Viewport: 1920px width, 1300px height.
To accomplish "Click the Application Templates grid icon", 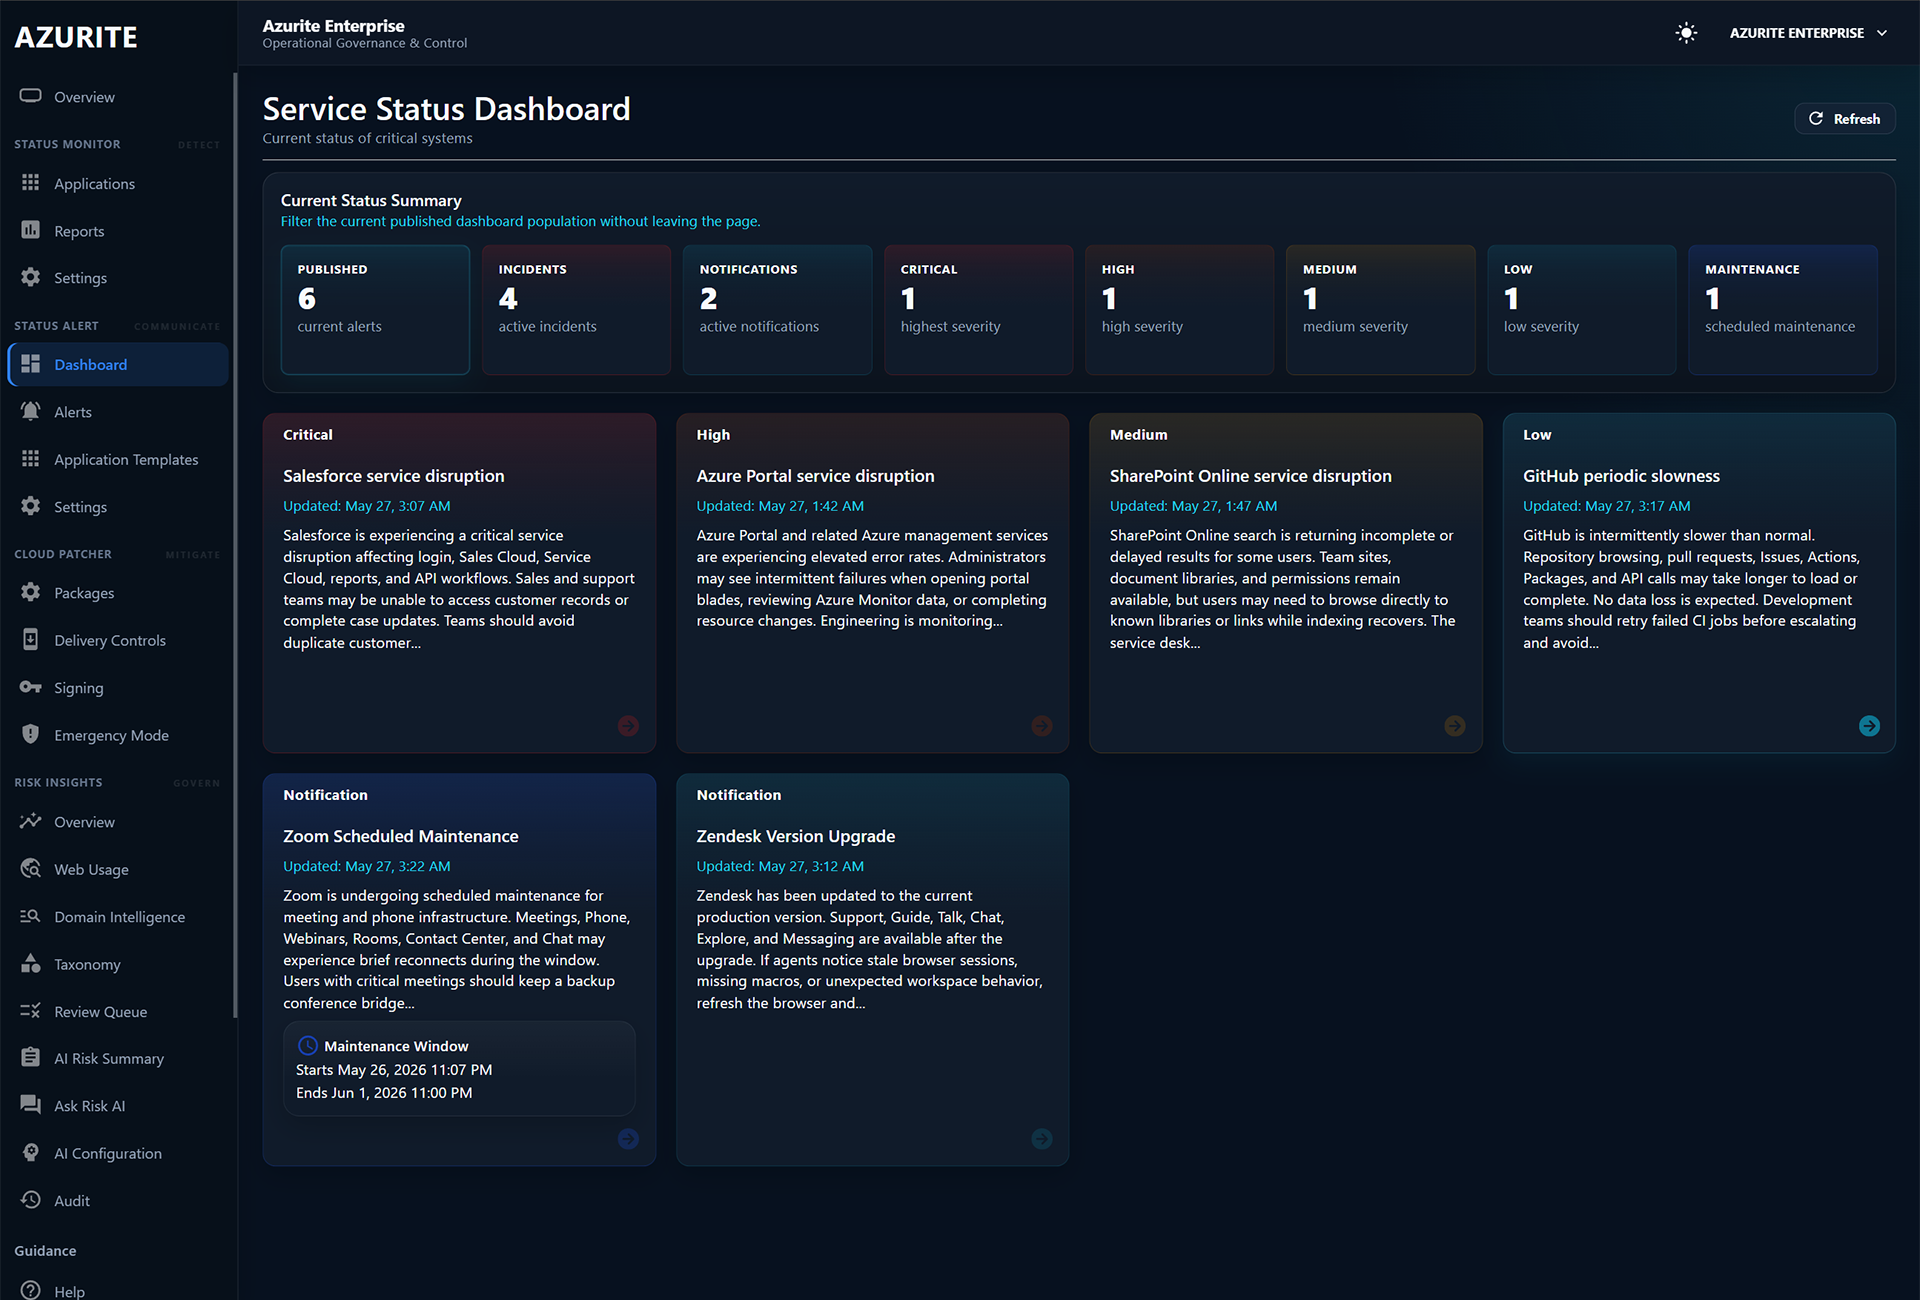I will (x=31, y=458).
